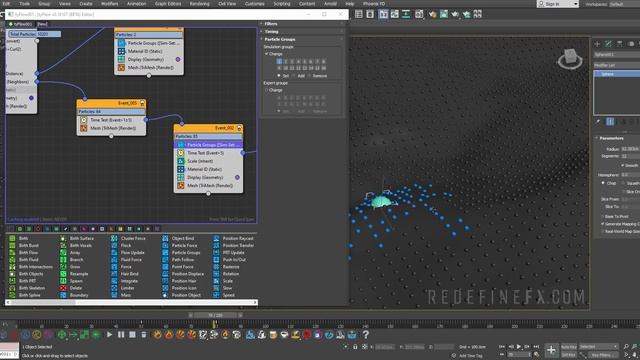640x360 pixels.
Task: Enable Export groups Change checkbox
Action: coord(267,90)
